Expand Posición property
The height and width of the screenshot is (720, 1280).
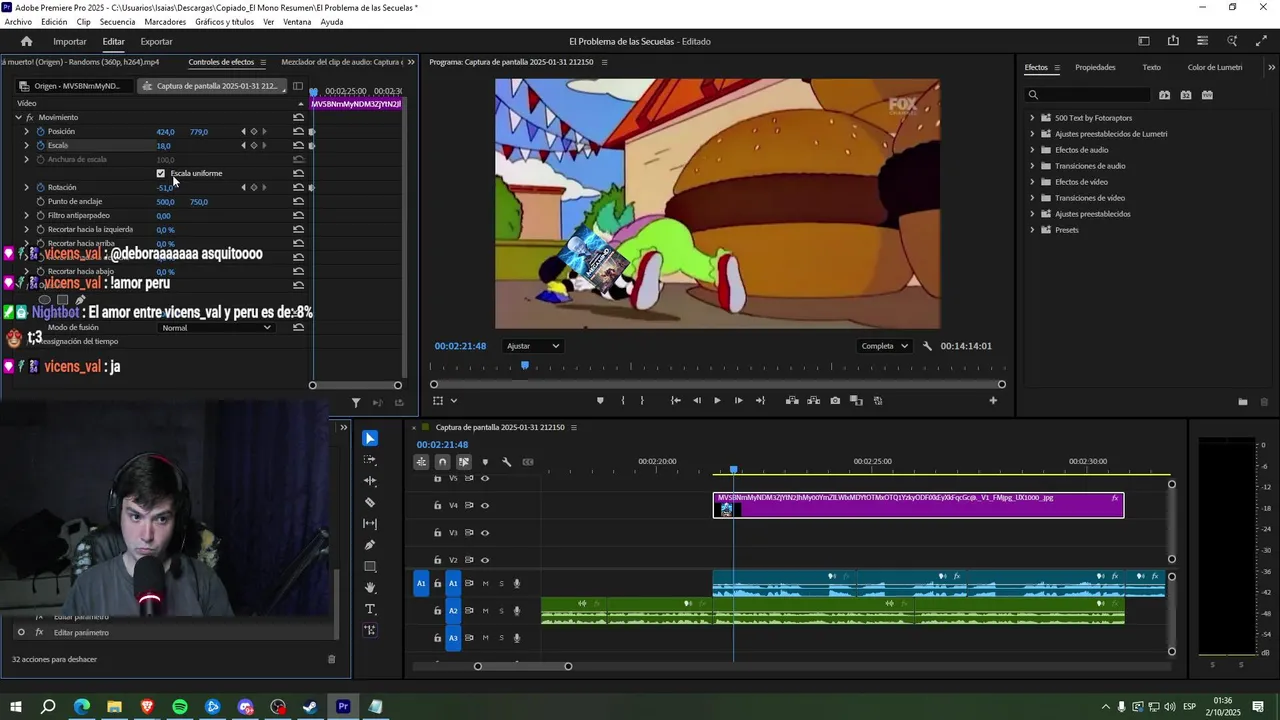click(x=27, y=132)
